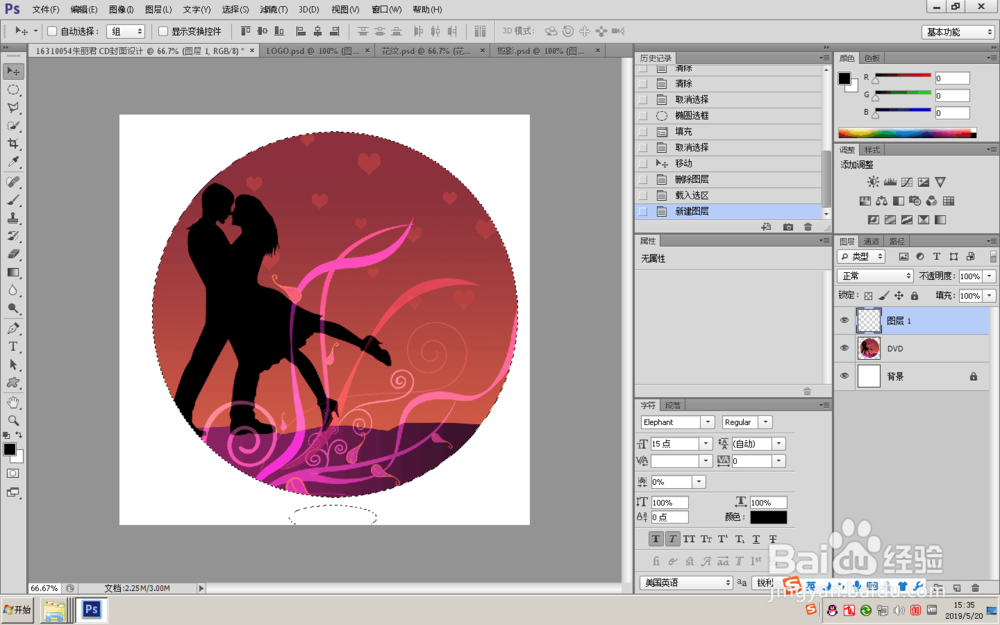The image size is (1000, 625).
Task: Select the Horizontal Type tool
Action: (13, 346)
